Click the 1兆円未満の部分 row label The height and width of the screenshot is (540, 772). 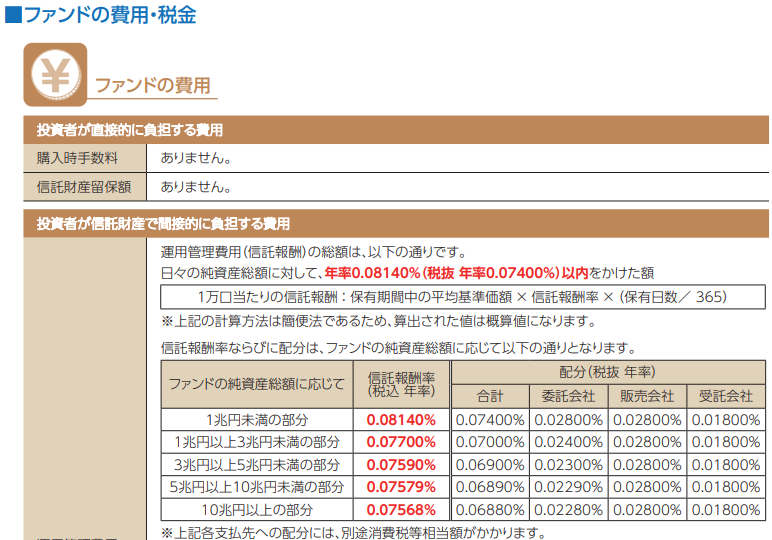257,420
